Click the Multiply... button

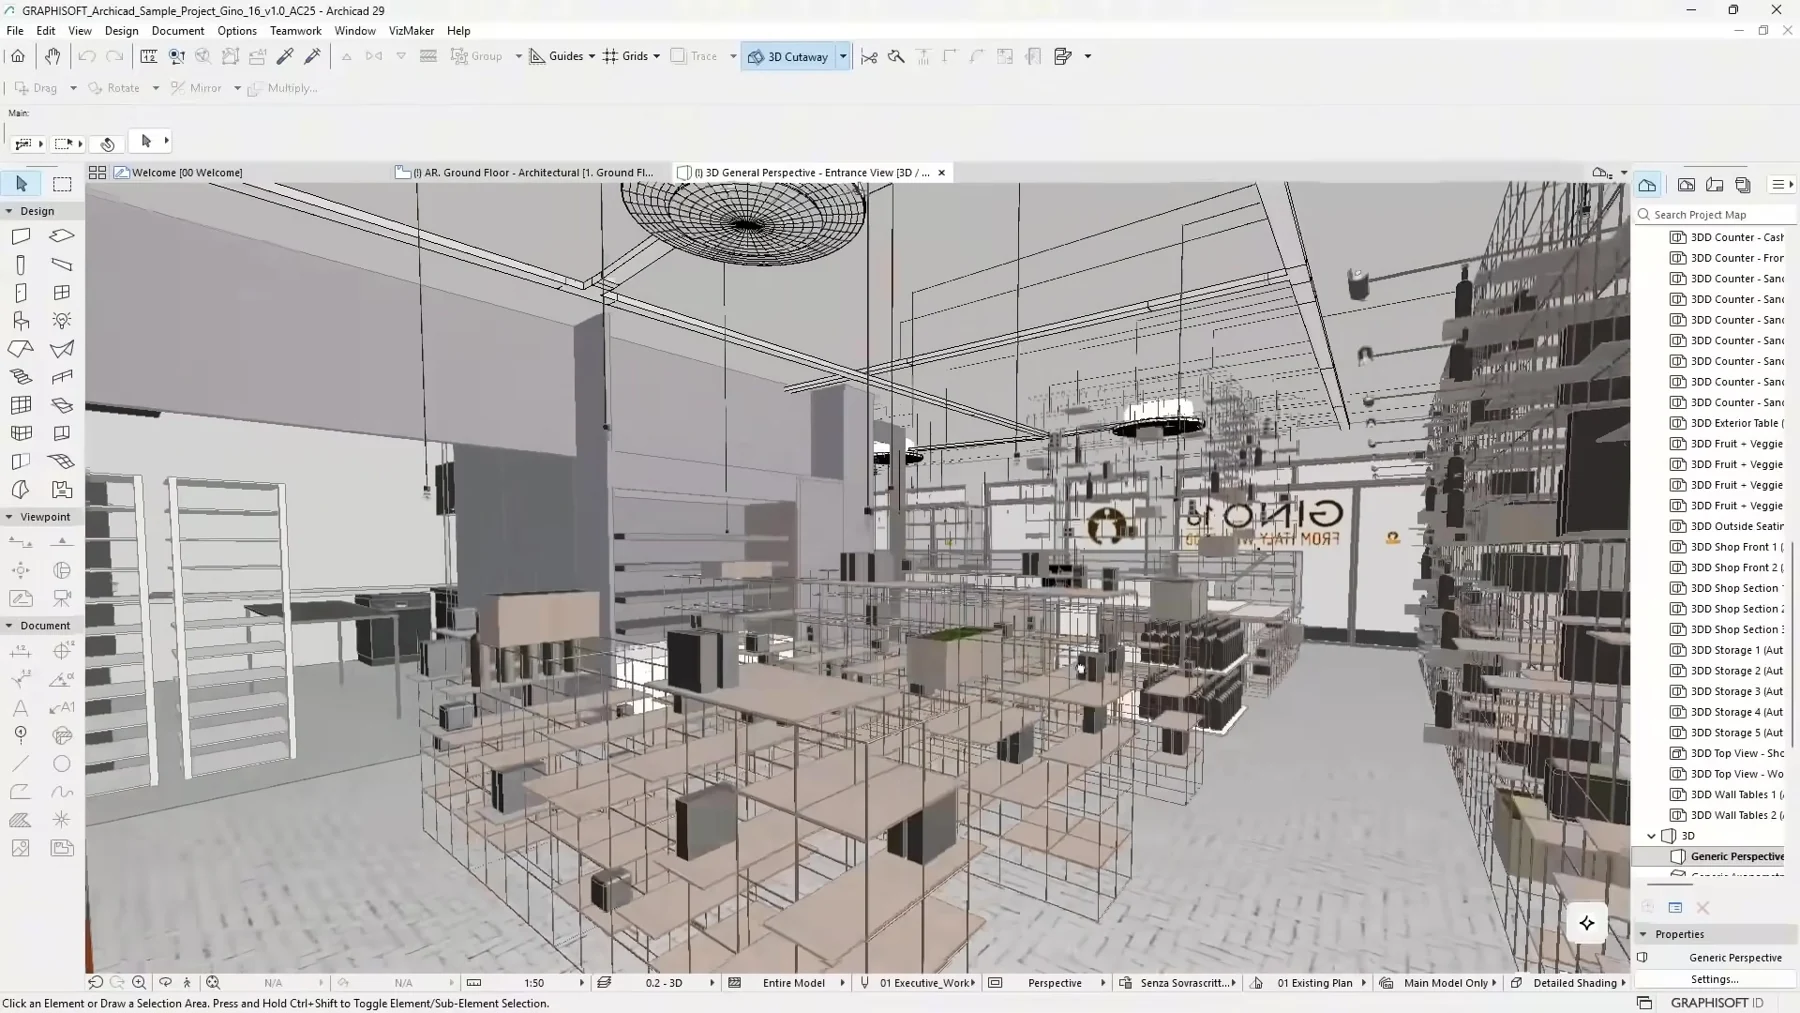point(283,88)
